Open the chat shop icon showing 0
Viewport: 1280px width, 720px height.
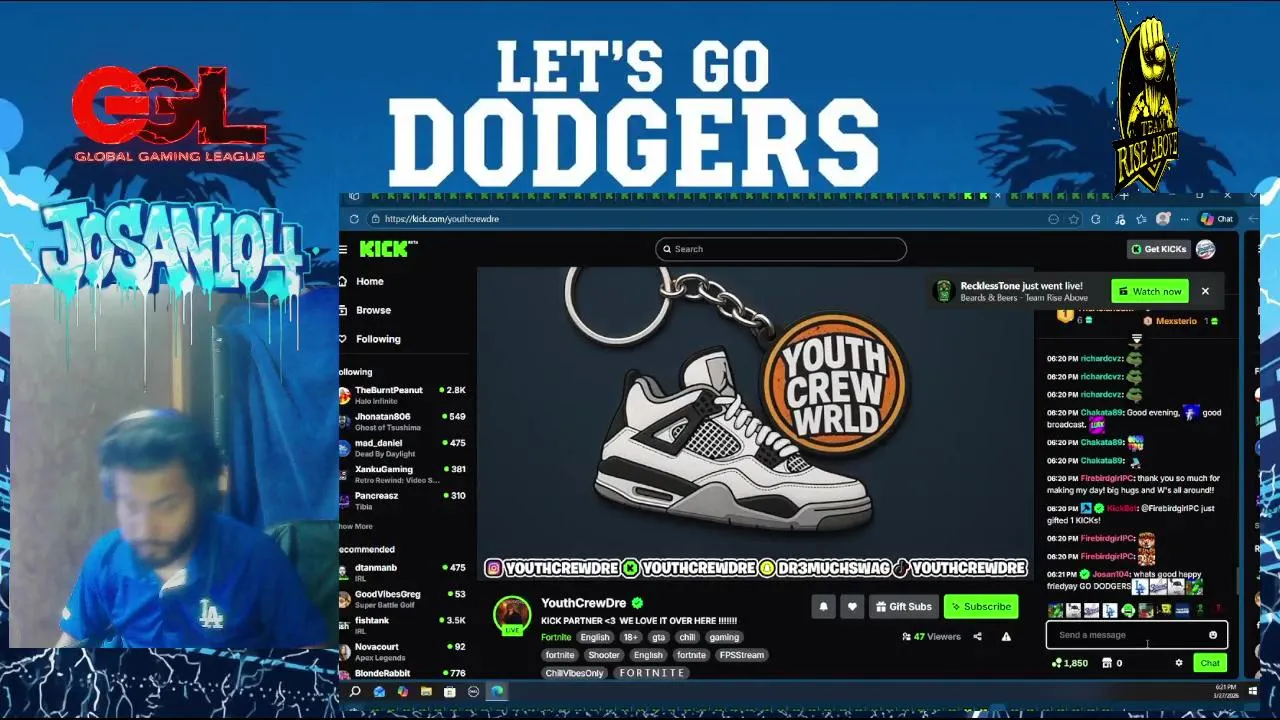pyautogui.click(x=1112, y=663)
